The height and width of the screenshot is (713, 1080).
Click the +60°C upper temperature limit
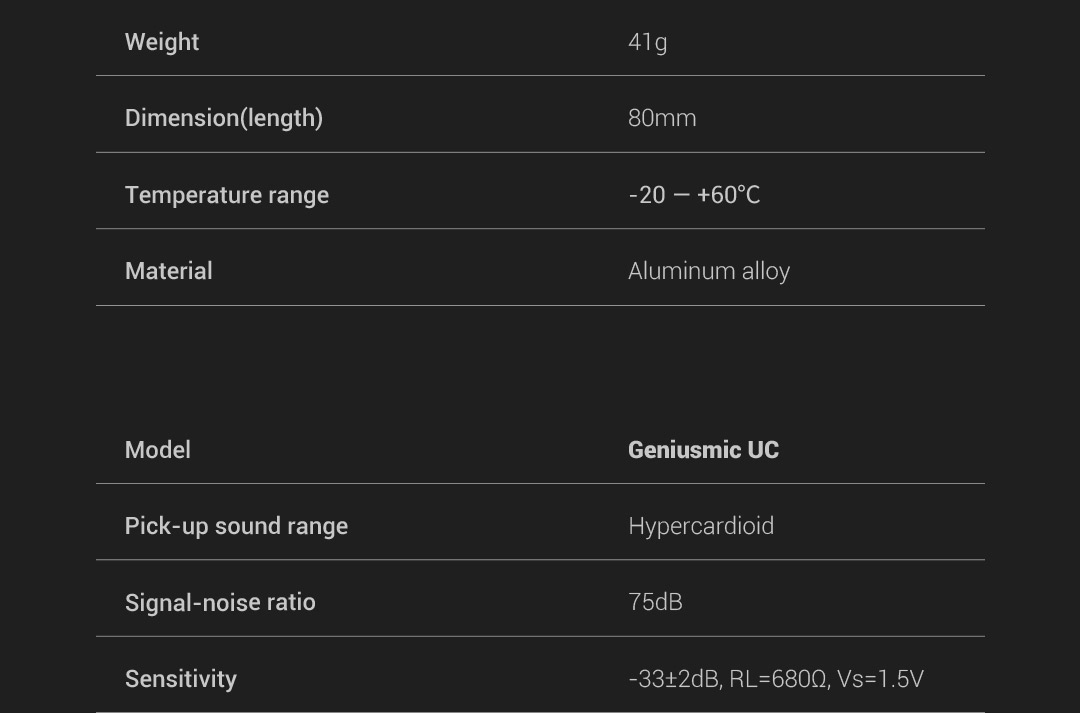729,195
